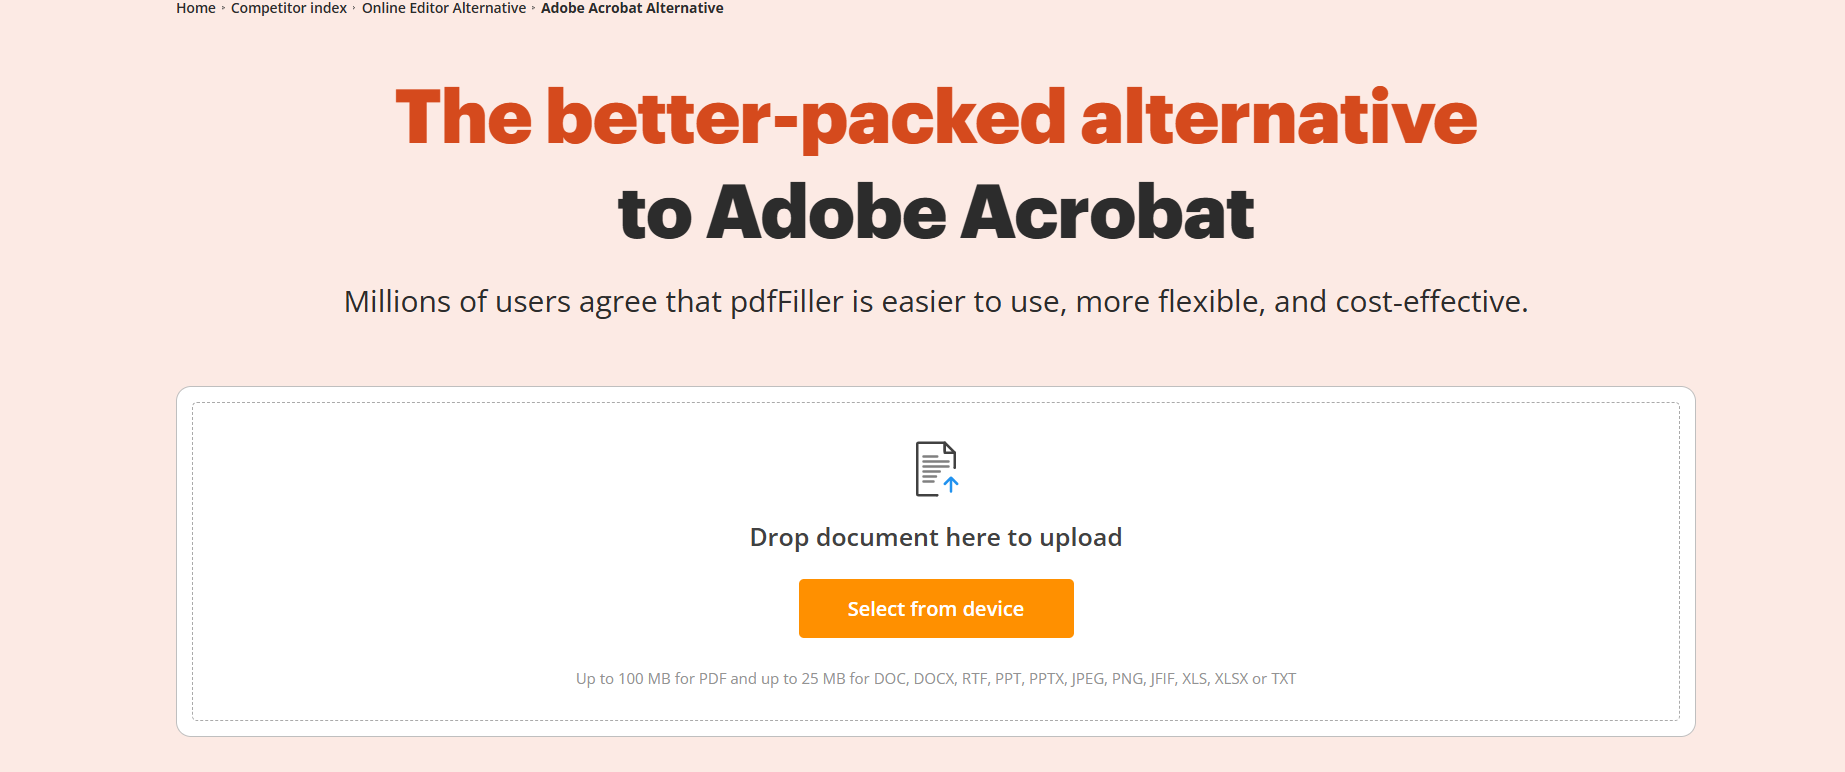This screenshot has height=772, width=1845.
Task: Click the separator arrow after Competitor index
Action: click(x=354, y=8)
